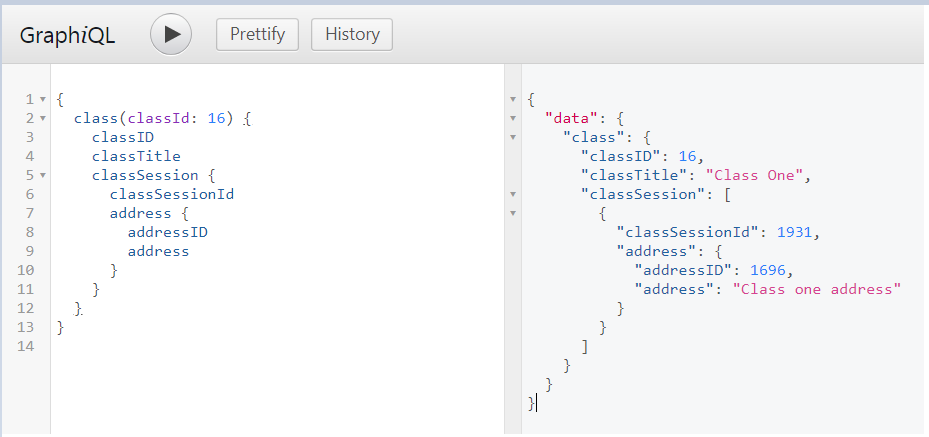Open the History panel
The height and width of the screenshot is (437, 929).
coord(351,34)
